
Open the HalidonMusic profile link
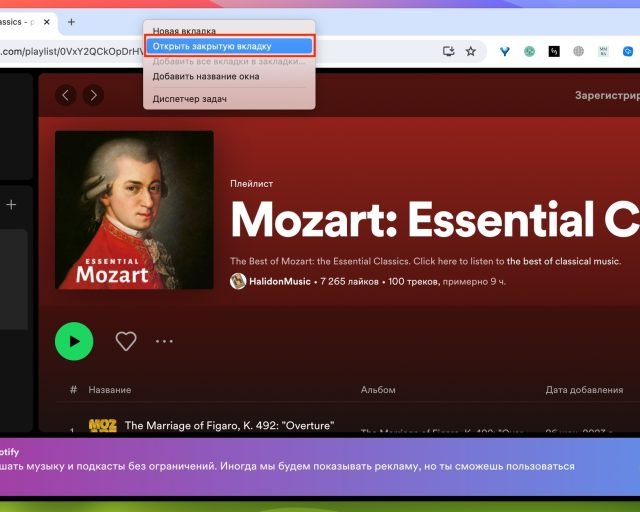[x=280, y=282]
